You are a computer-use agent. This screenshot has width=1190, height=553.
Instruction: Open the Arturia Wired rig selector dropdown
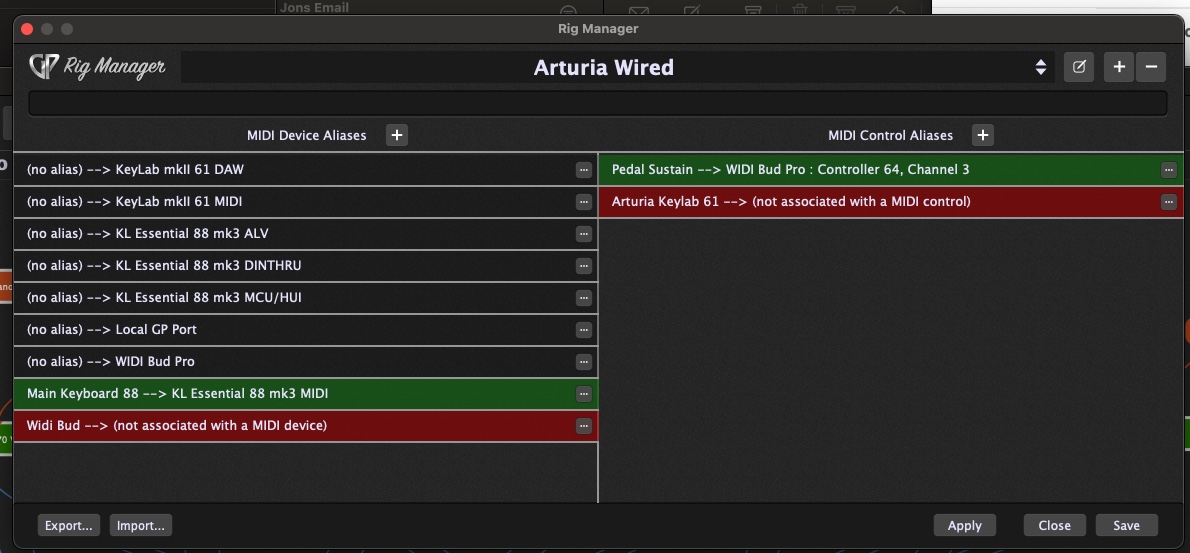pyautogui.click(x=617, y=67)
